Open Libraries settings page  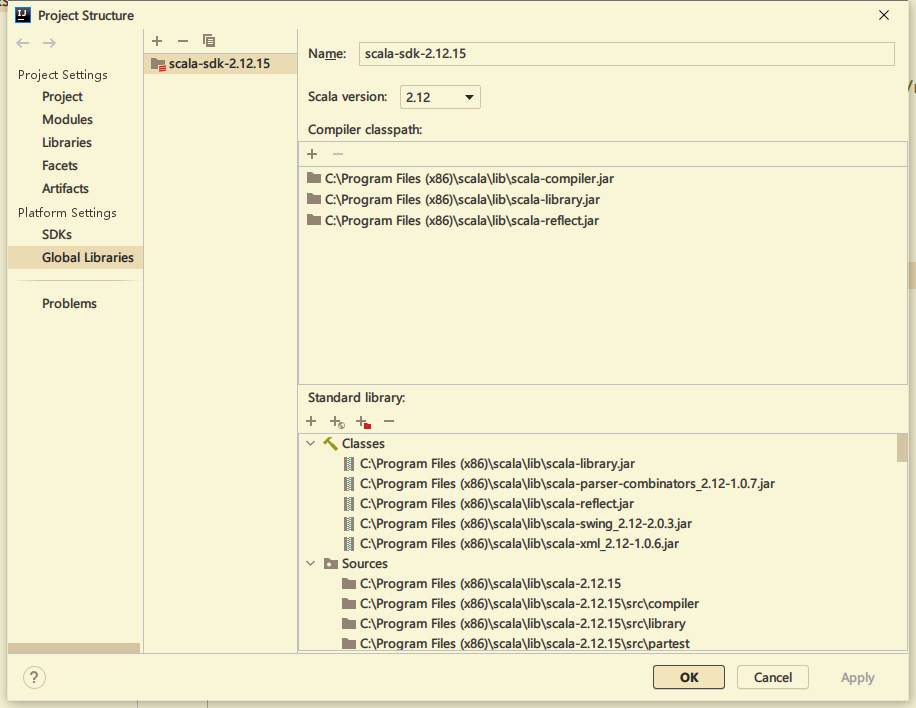[x=67, y=143]
